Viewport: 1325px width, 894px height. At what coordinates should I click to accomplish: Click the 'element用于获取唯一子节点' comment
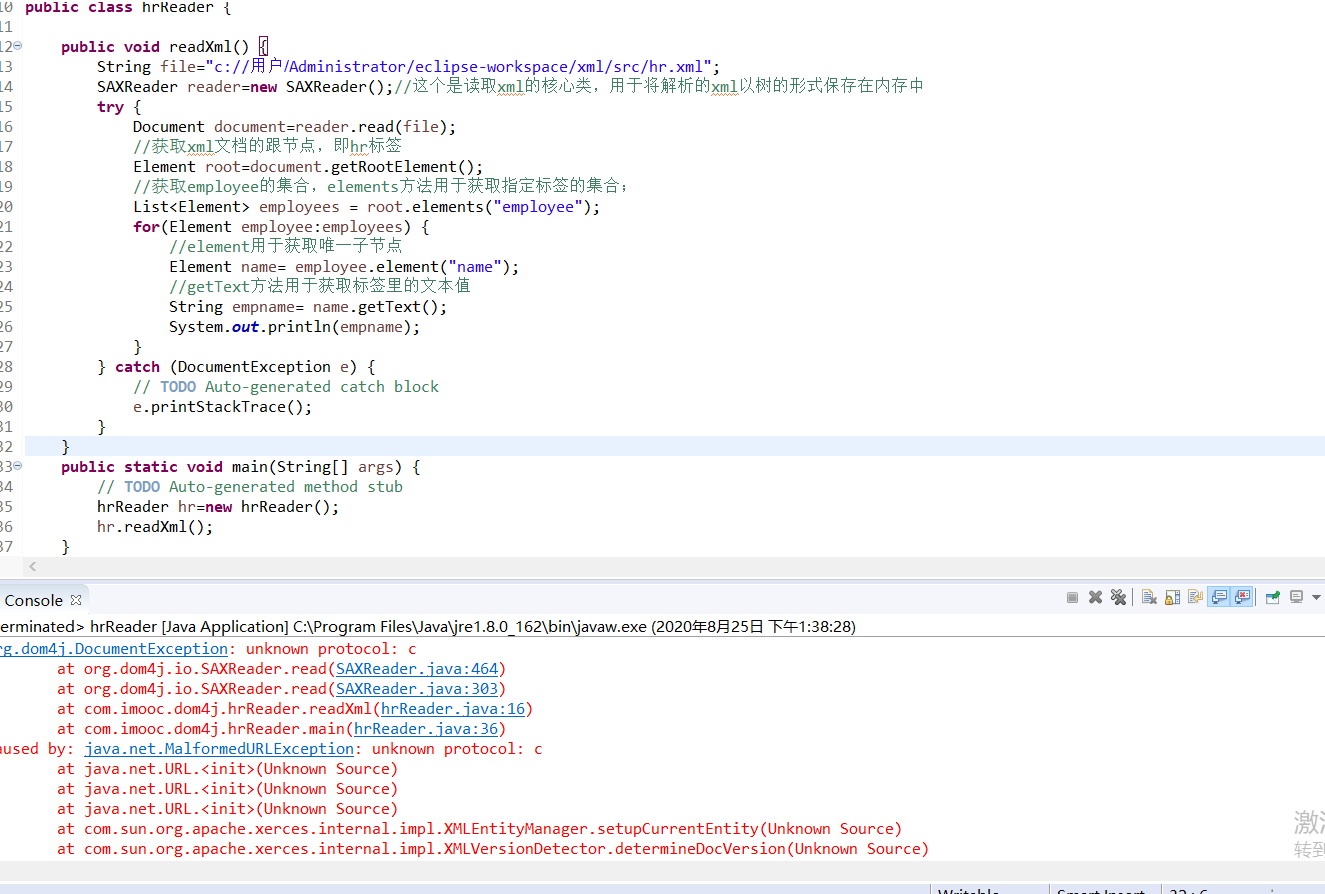[286, 246]
